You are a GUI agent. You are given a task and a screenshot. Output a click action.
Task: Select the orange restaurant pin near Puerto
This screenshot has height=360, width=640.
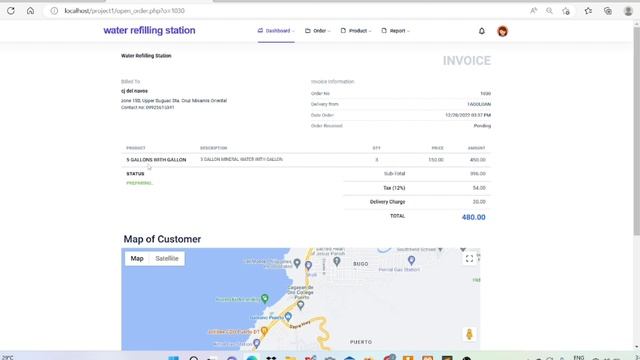click(x=264, y=331)
